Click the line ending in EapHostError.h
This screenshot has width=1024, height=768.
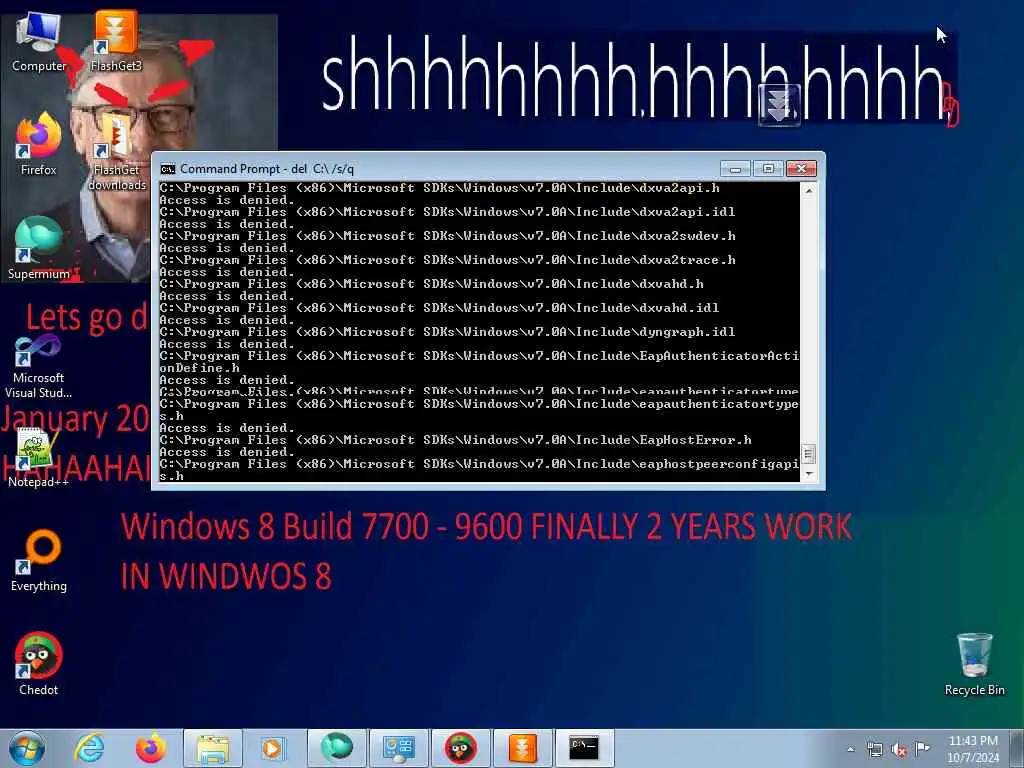click(455, 440)
